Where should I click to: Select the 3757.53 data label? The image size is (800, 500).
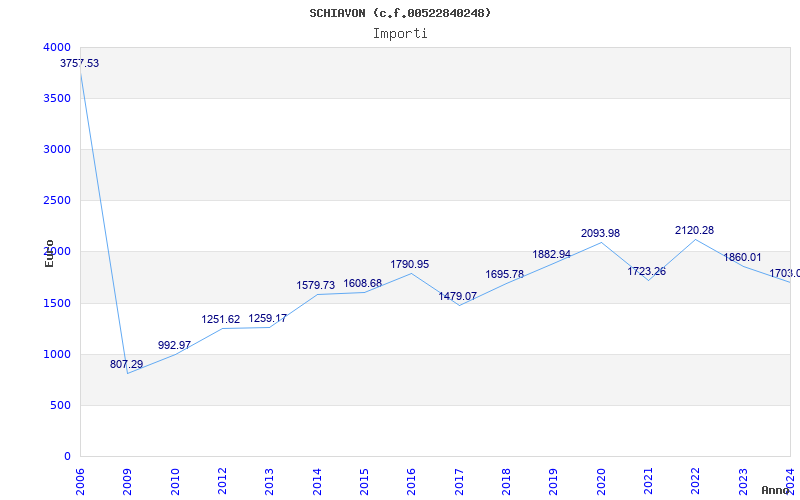pos(80,63)
